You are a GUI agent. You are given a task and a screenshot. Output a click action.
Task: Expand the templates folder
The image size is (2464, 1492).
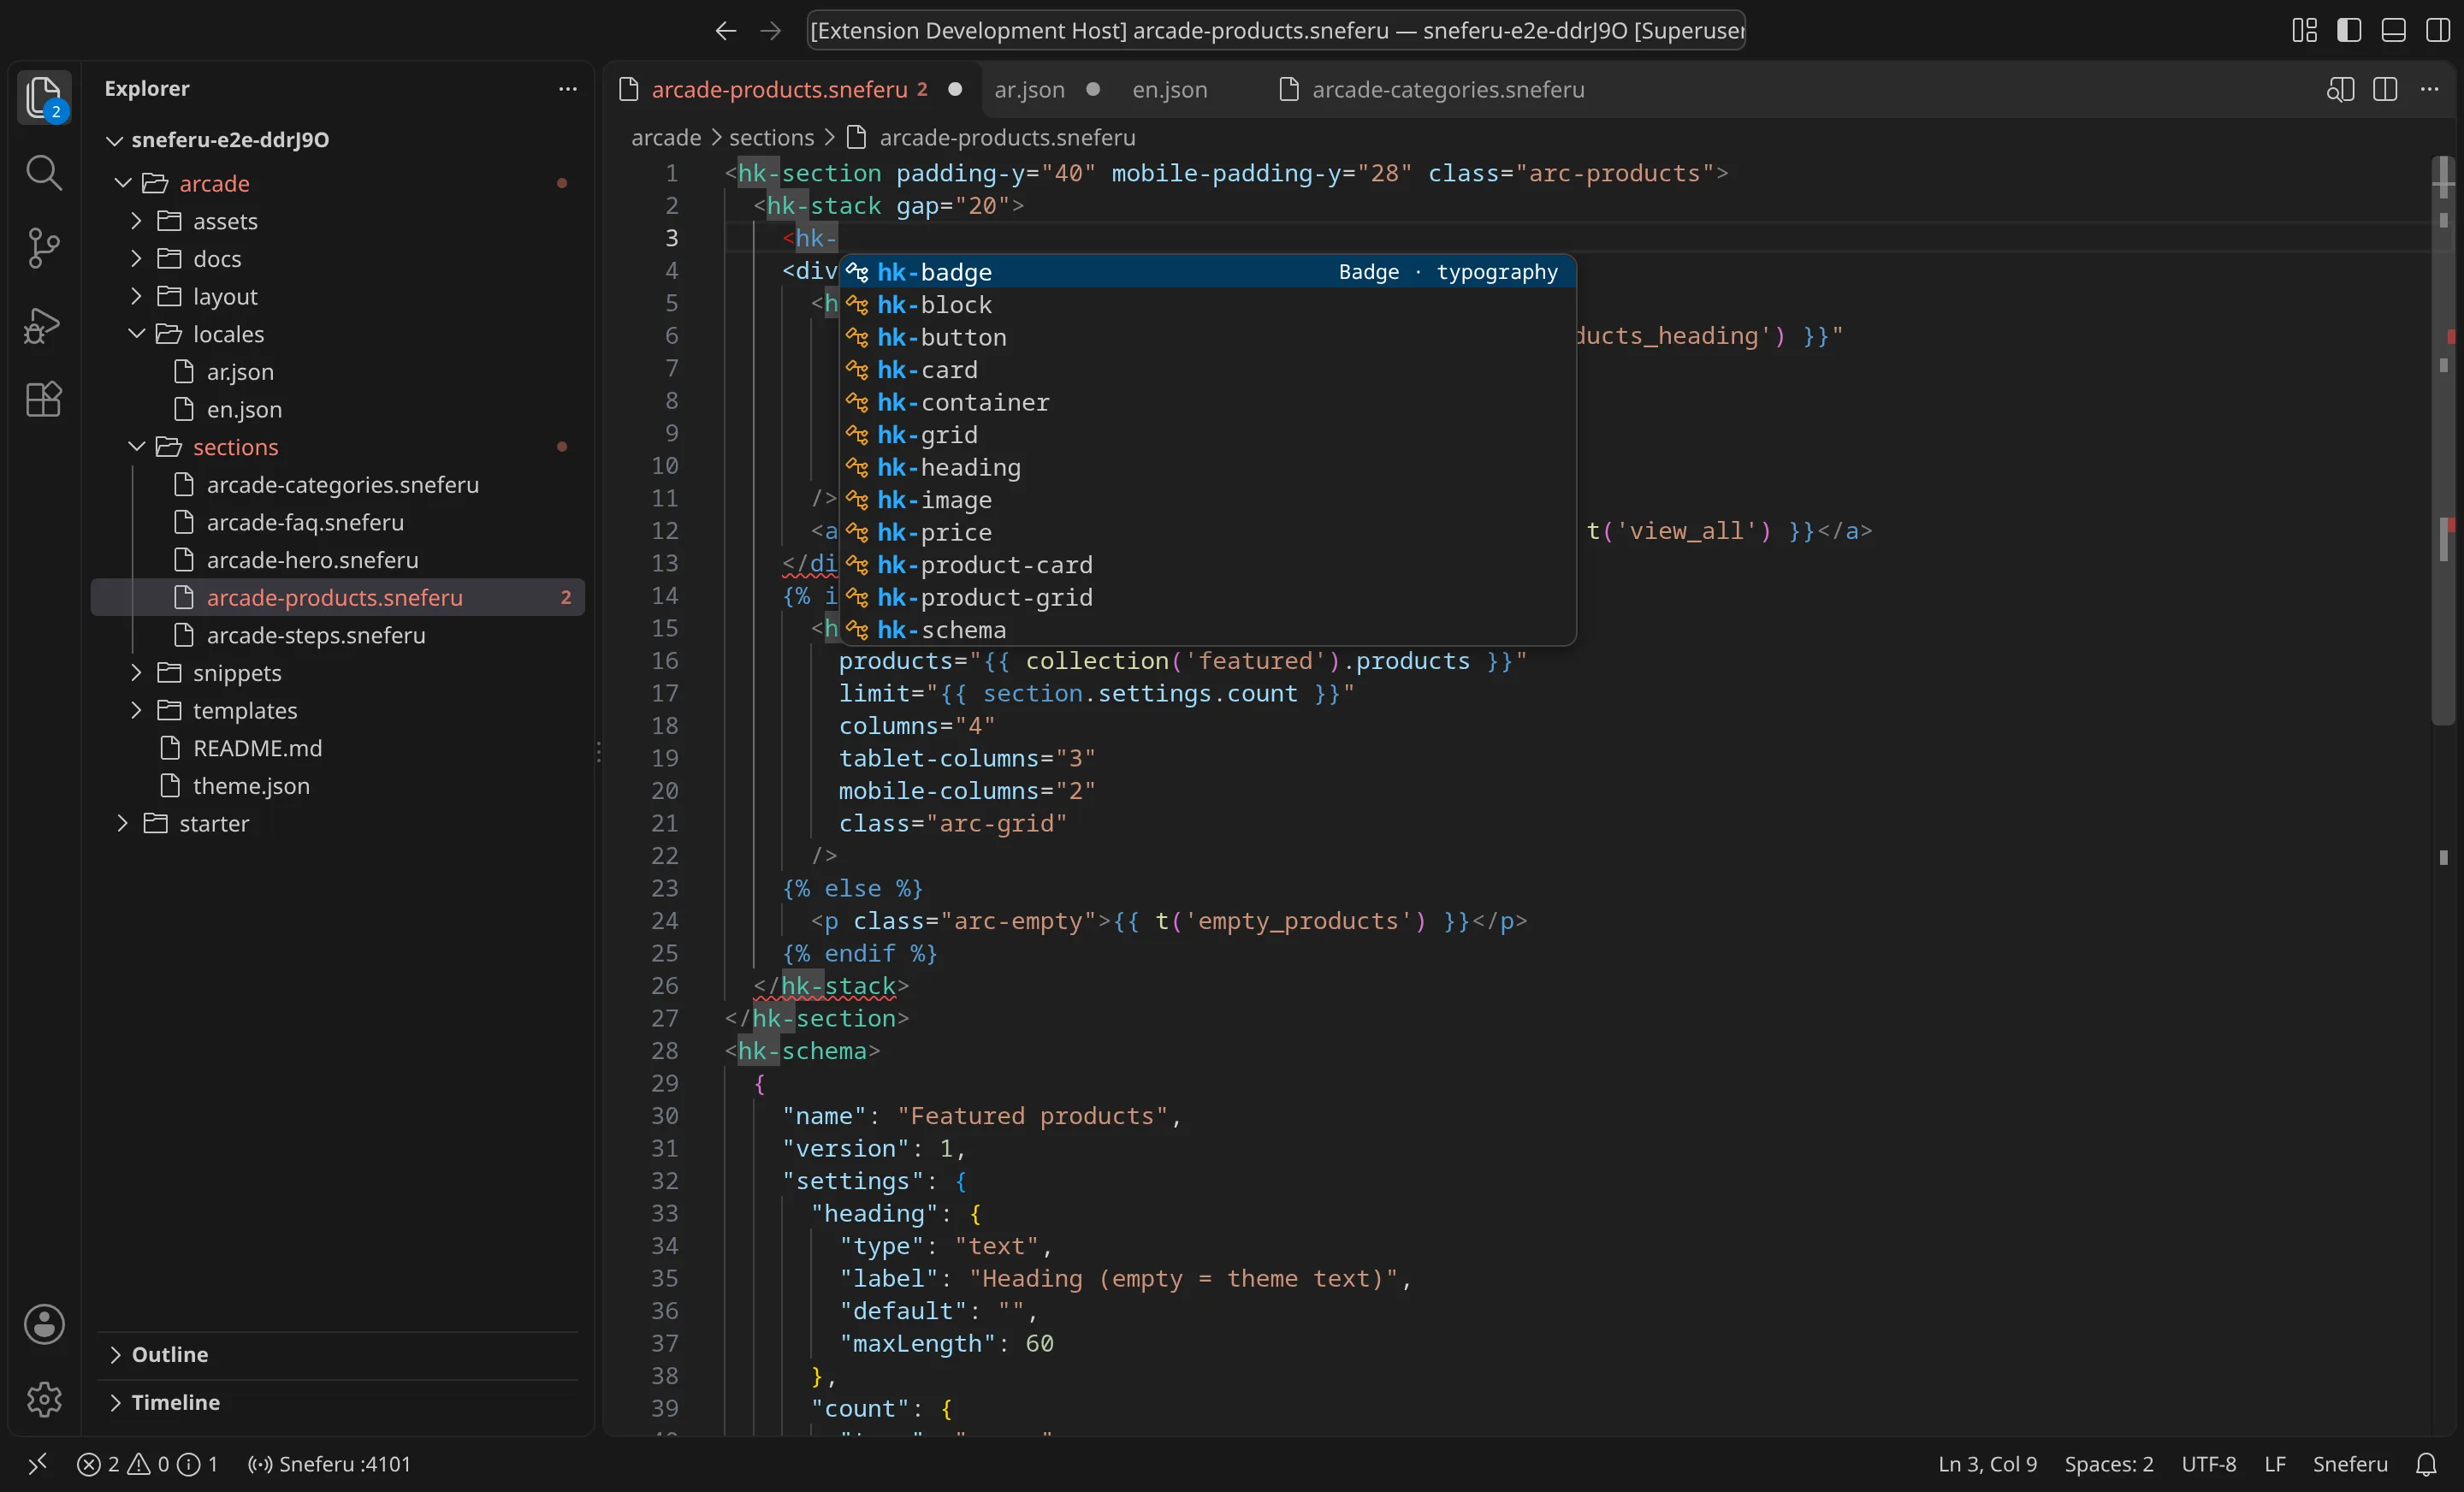click(137, 710)
